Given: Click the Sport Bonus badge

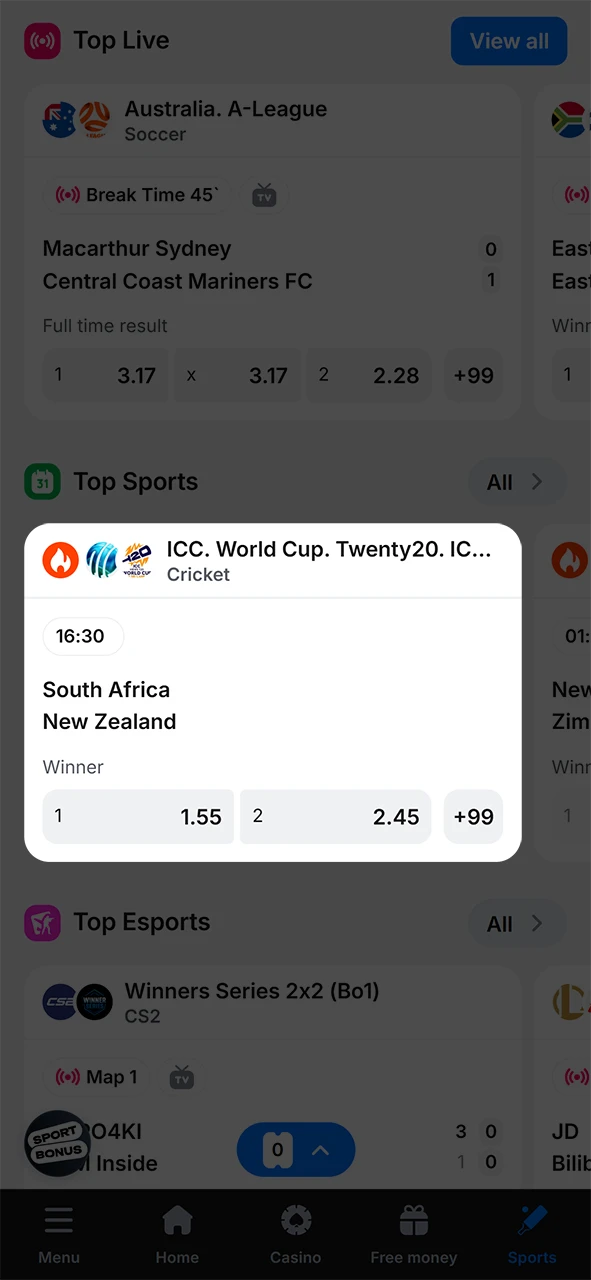Looking at the screenshot, I should (x=56, y=1143).
